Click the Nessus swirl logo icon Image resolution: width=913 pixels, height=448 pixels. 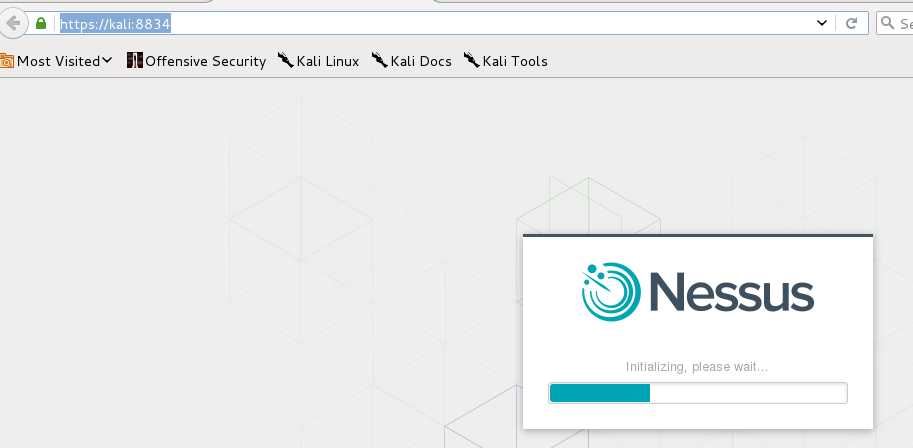(x=611, y=292)
